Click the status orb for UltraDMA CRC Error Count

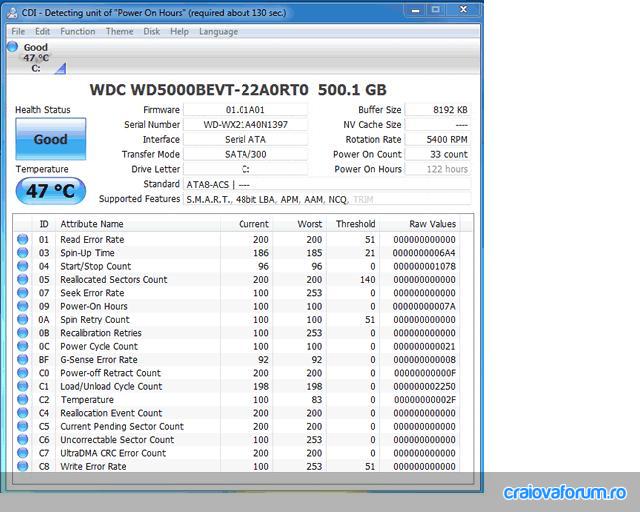pyautogui.click(x=23, y=453)
